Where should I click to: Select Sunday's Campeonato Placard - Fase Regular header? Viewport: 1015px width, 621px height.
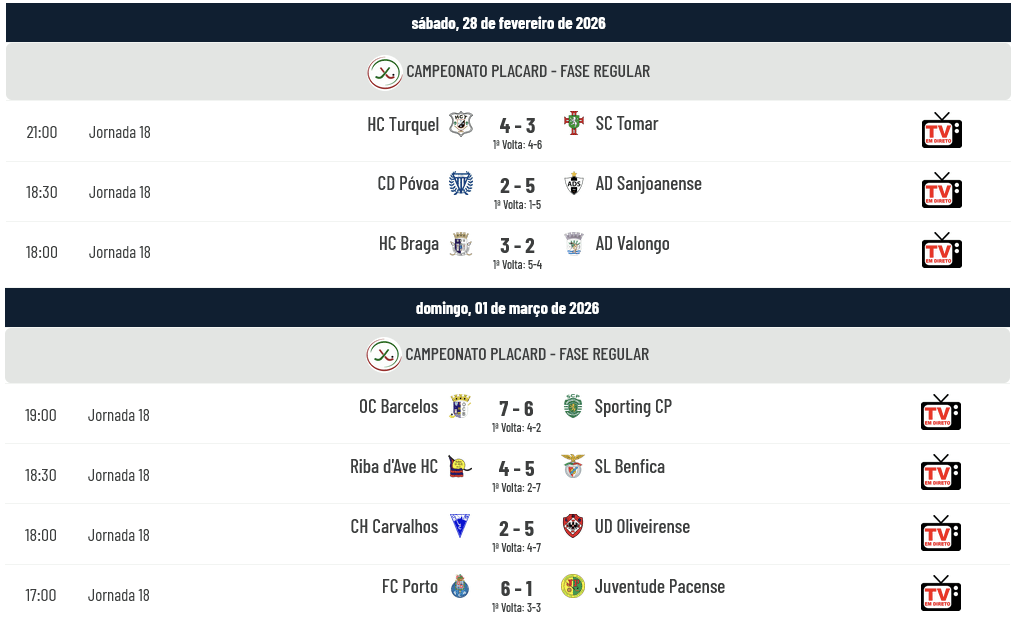526,354
